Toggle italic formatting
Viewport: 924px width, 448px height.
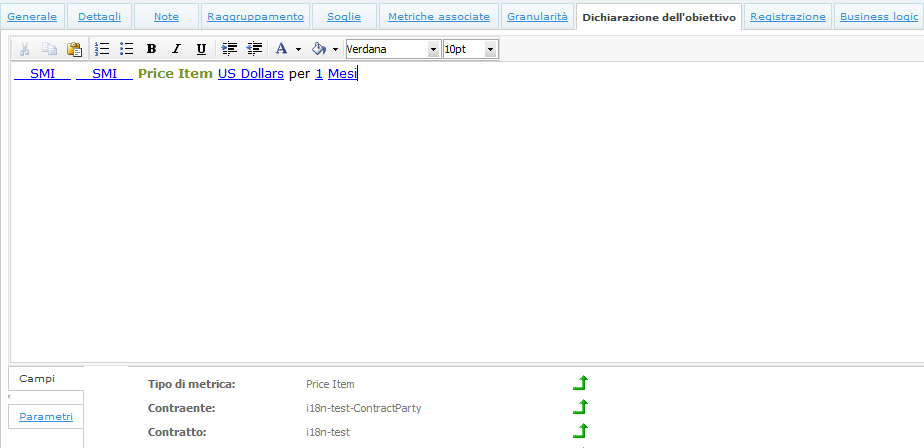click(x=176, y=49)
